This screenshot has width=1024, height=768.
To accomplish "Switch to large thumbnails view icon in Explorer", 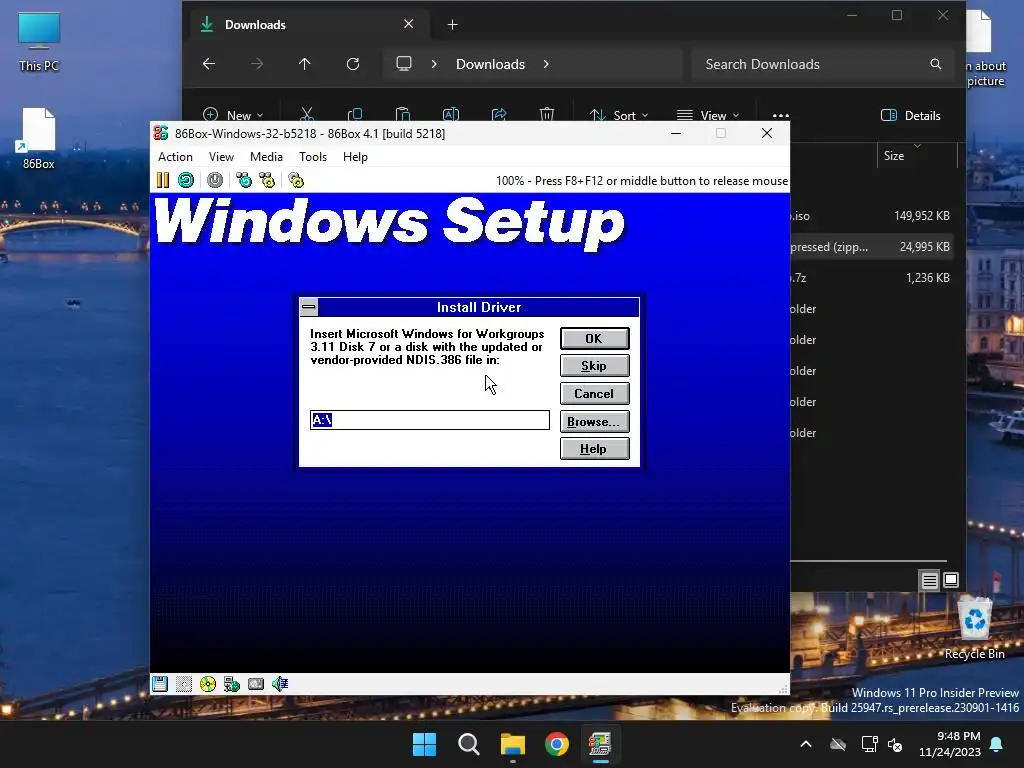I will 951,580.
